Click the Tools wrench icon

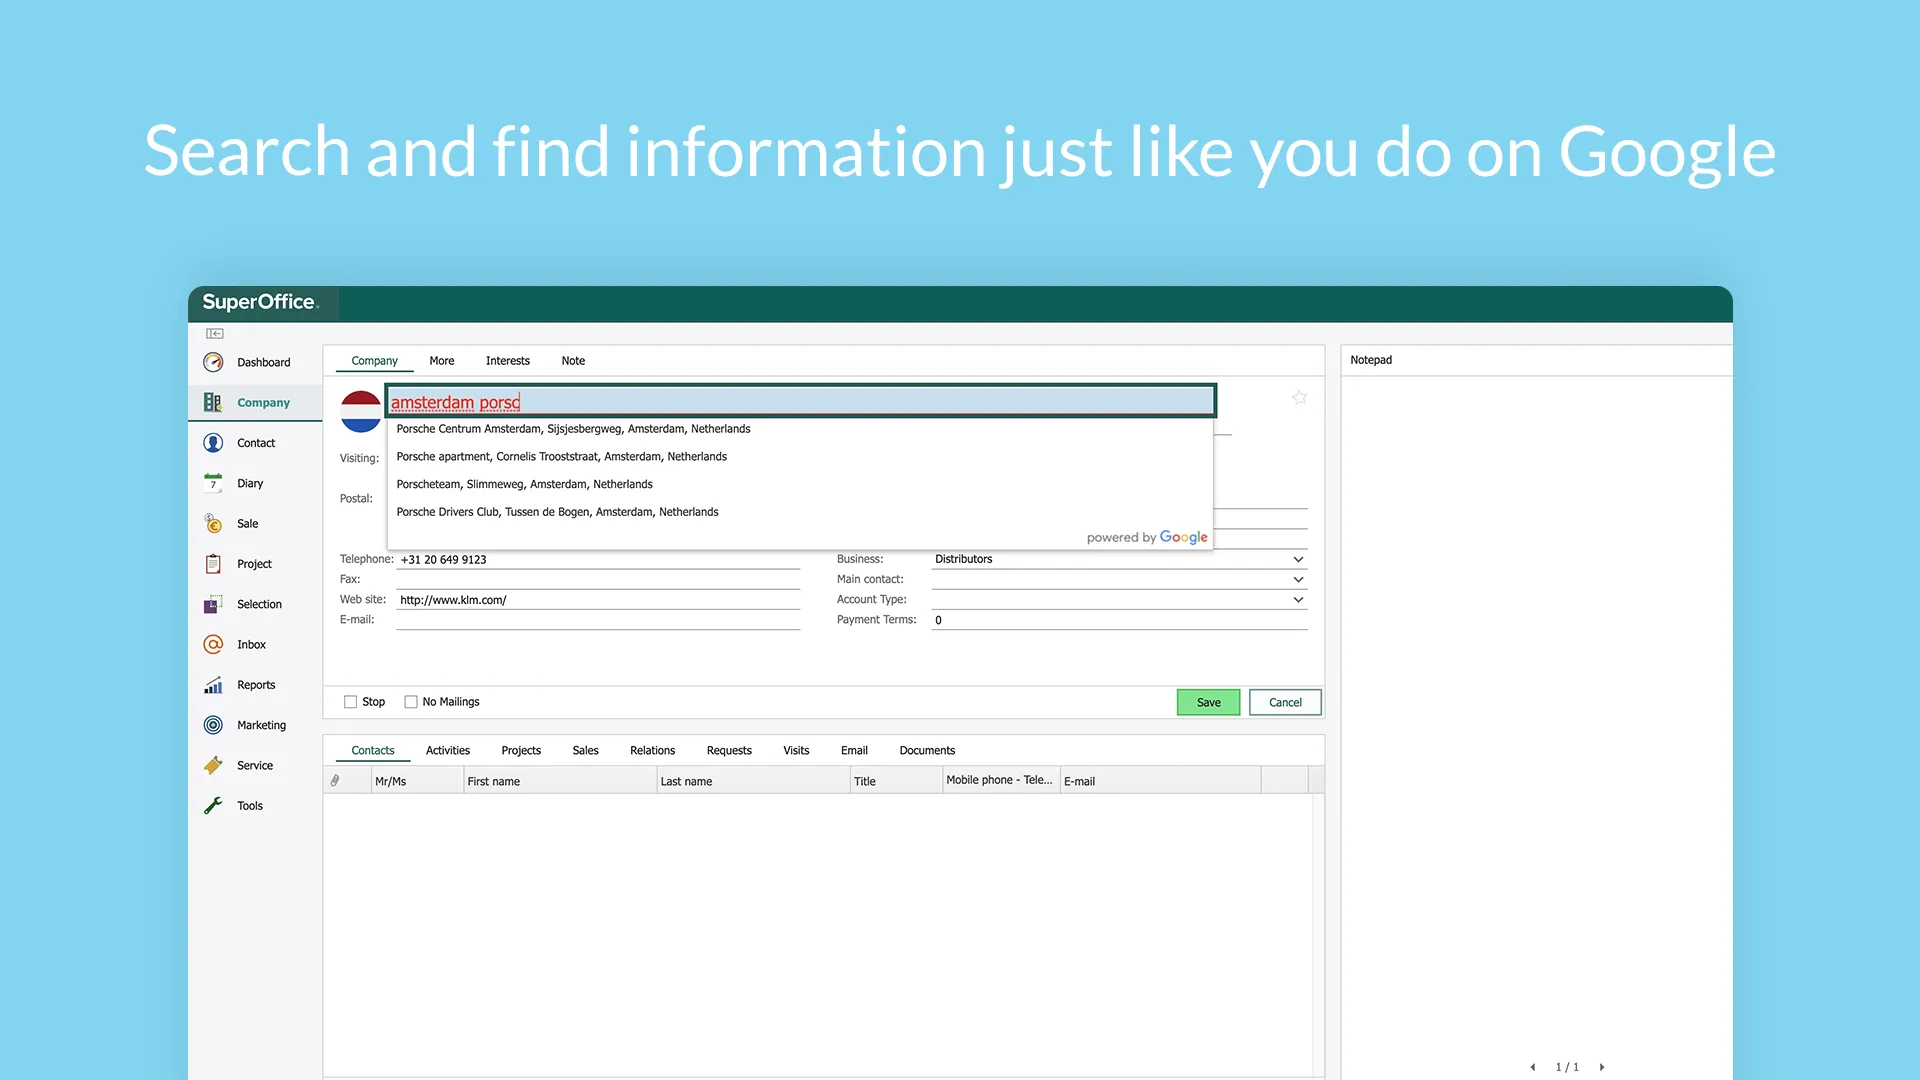point(213,806)
